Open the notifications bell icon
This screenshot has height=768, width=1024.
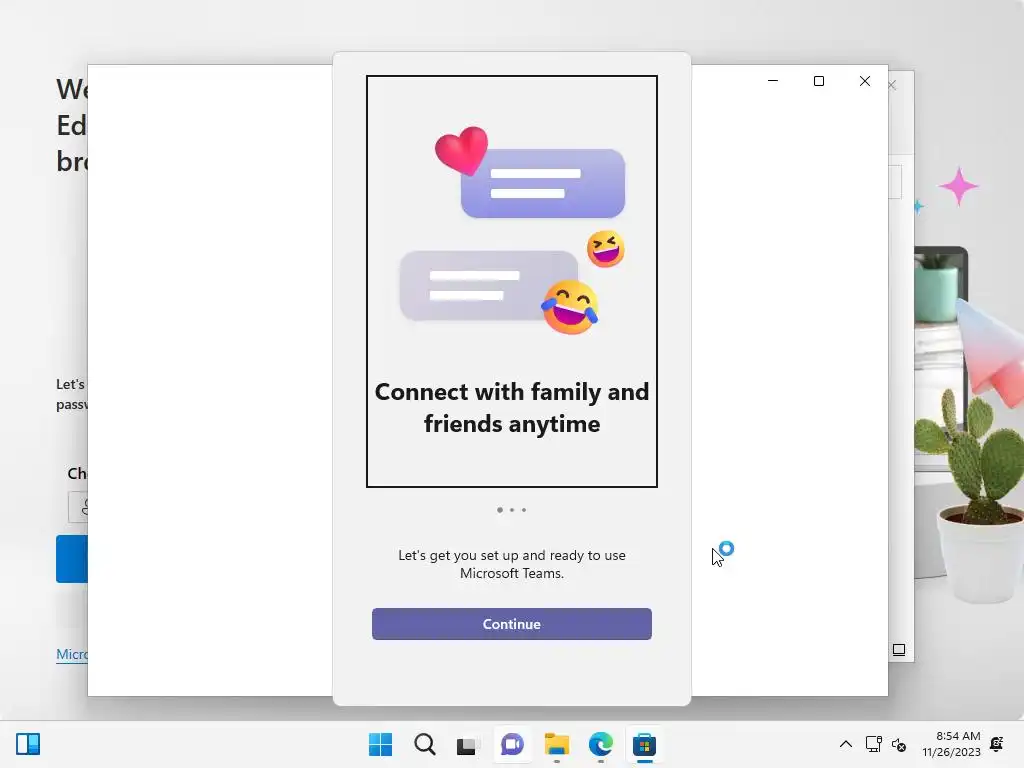tap(997, 744)
